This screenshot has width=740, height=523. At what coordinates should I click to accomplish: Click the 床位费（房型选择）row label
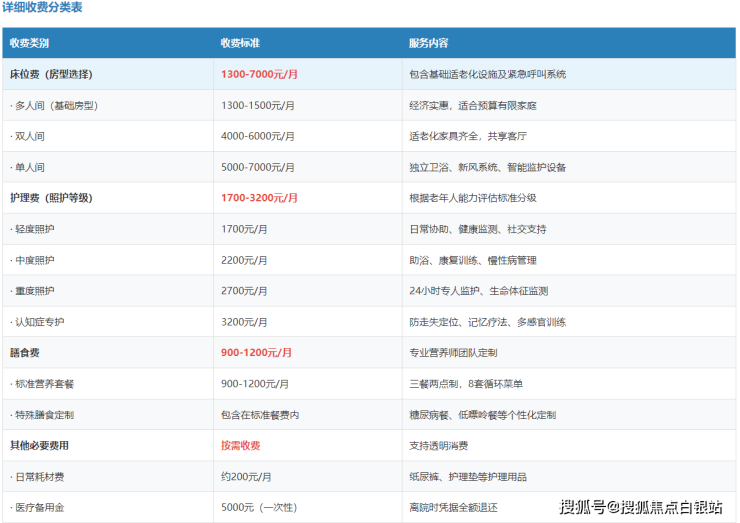(x=51, y=74)
